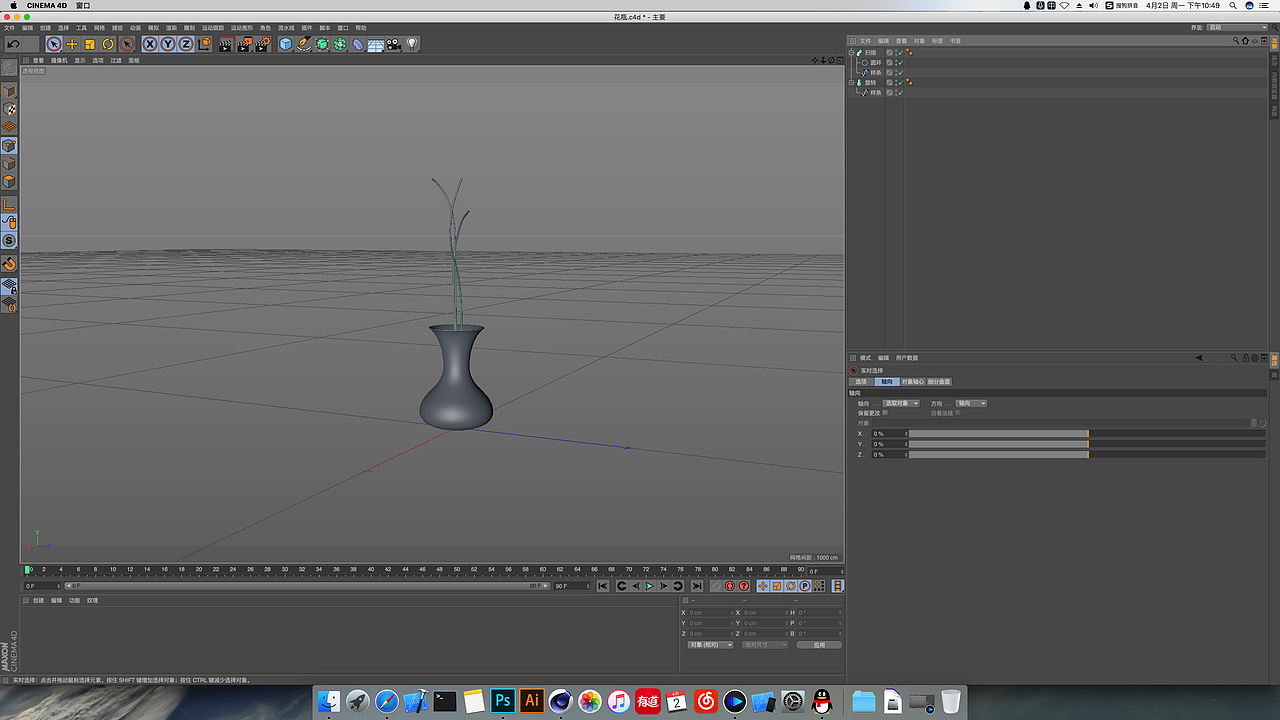The height and width of the screenshot is (720, 1280).
Task: Render to Picture Viewer
Action: (244, 44)
